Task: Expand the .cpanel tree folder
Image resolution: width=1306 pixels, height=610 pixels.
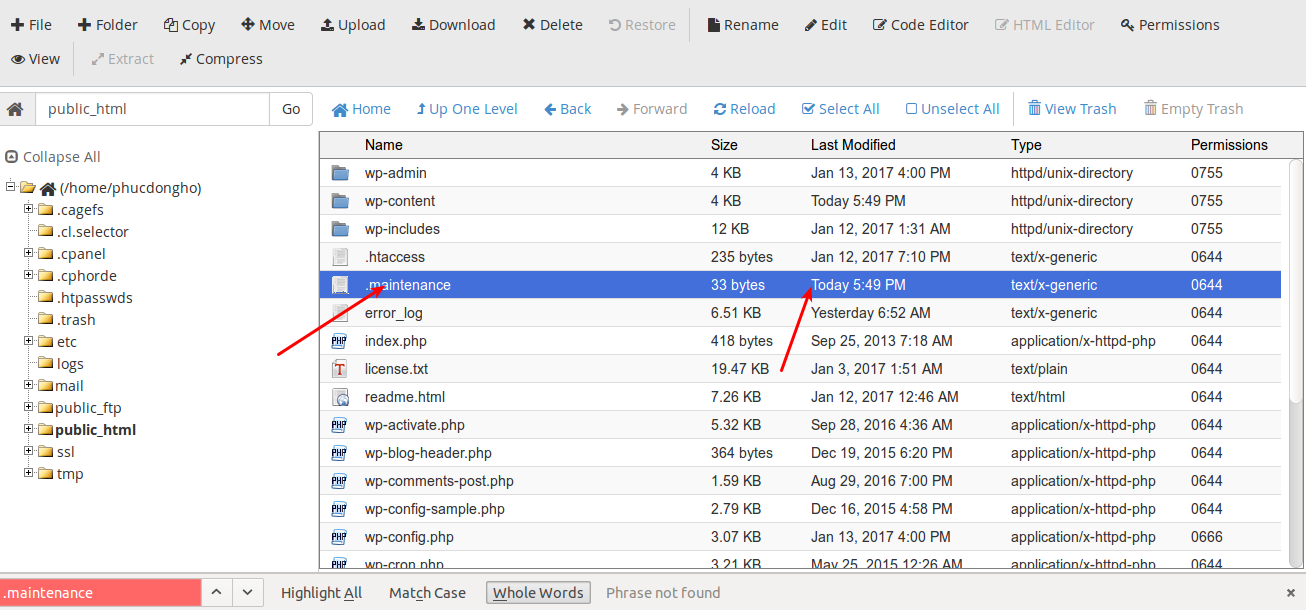Action: point(29,254)
